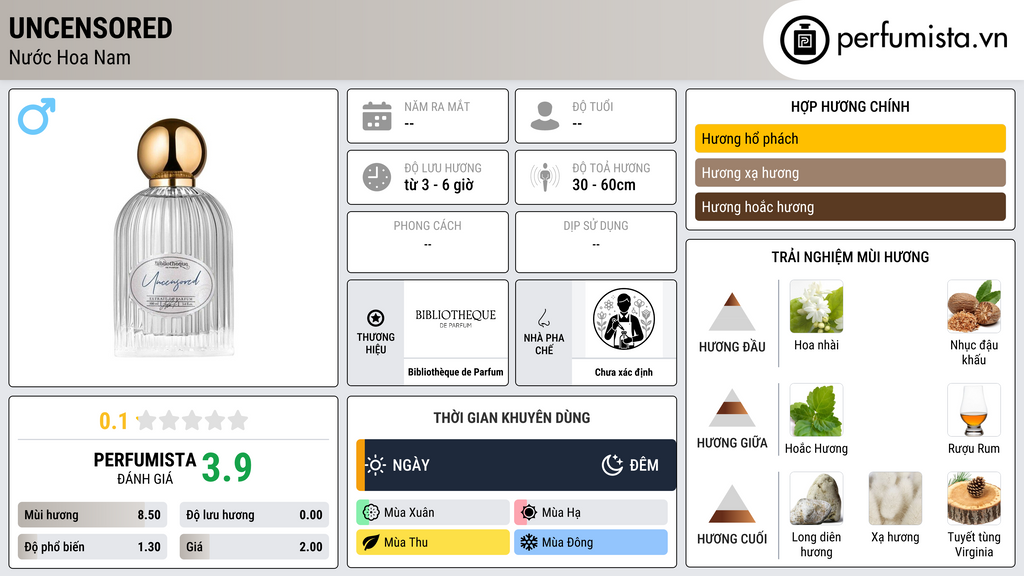The image size is (1024, 576).
Task: Click the '30 - 60cm' sillage value
Action: 604,185
